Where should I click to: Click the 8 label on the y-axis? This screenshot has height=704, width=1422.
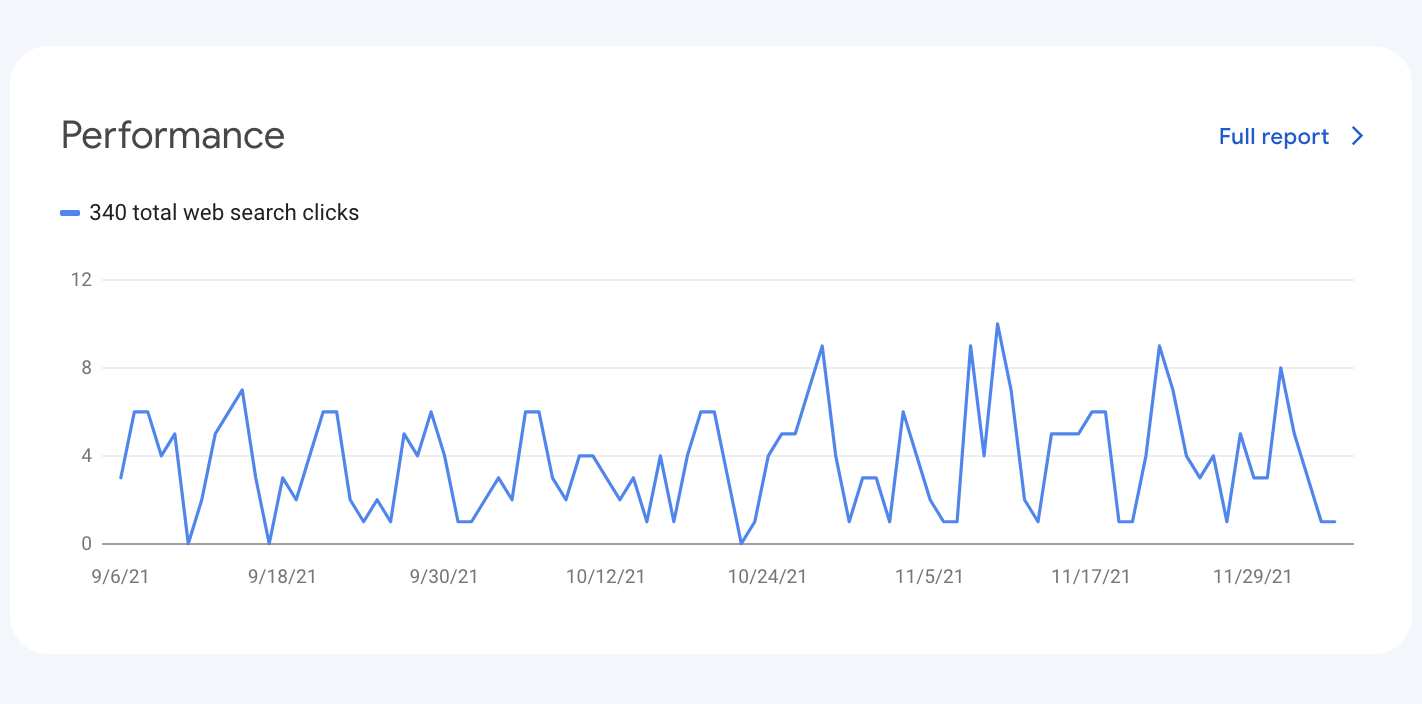coord(86,368)
